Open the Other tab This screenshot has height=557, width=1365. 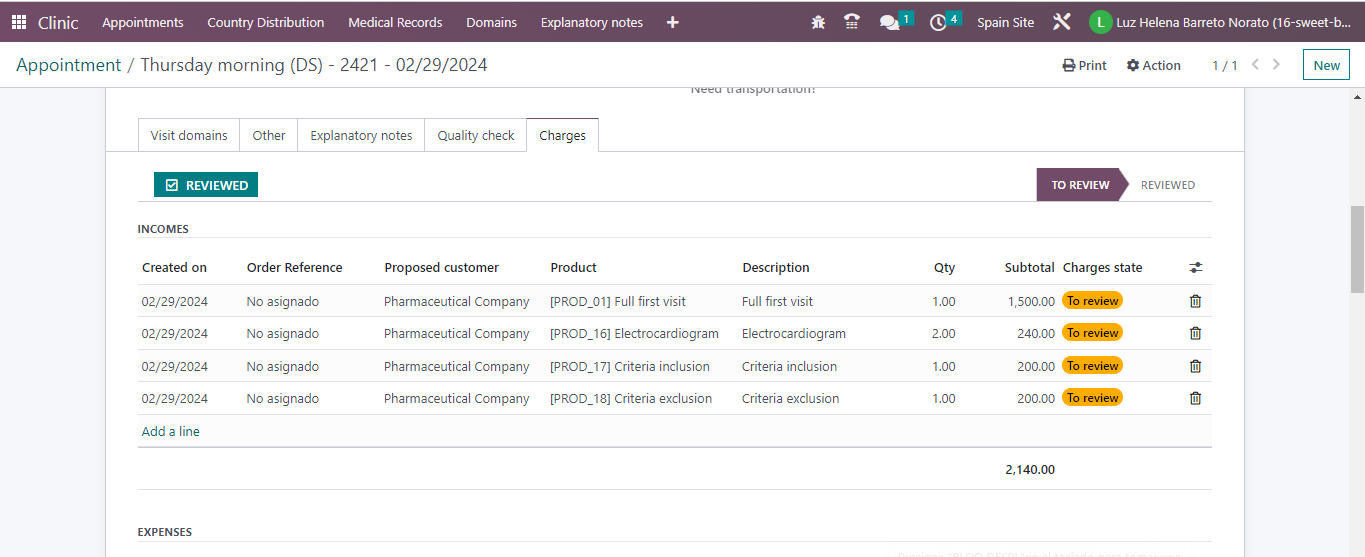(269, 135)
